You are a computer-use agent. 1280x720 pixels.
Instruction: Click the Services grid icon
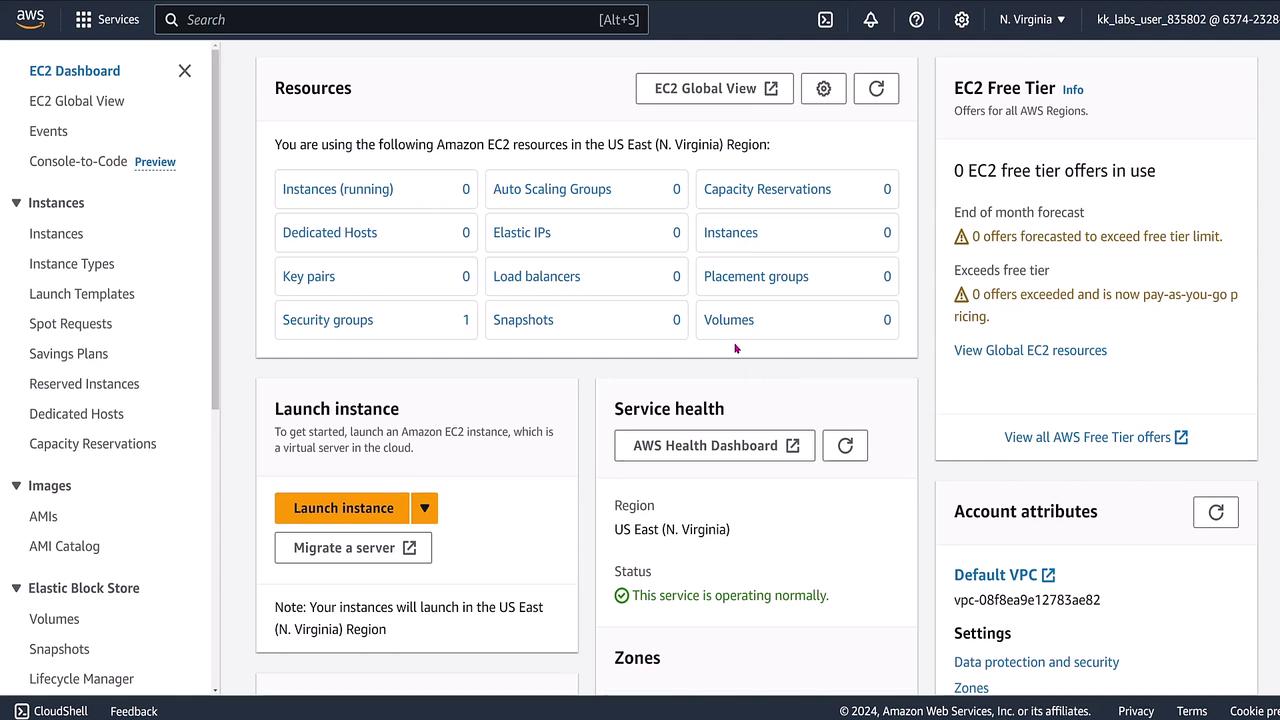[84, 20]
